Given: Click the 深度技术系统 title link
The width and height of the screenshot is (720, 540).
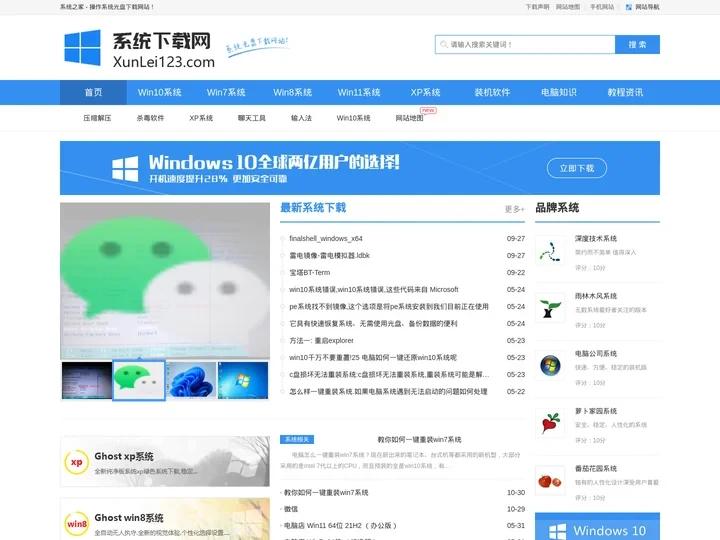Looking at the screenshot, I should pos(596,238).
